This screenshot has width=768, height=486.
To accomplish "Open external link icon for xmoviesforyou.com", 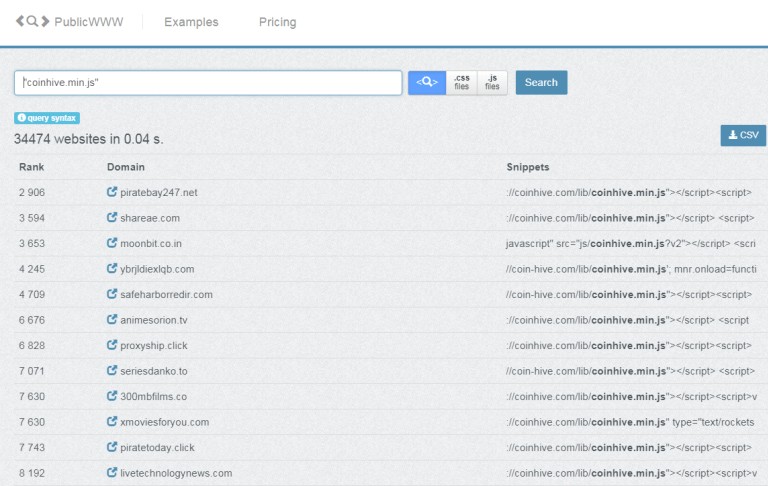I will pyautogui.click(x=112, y=421).
